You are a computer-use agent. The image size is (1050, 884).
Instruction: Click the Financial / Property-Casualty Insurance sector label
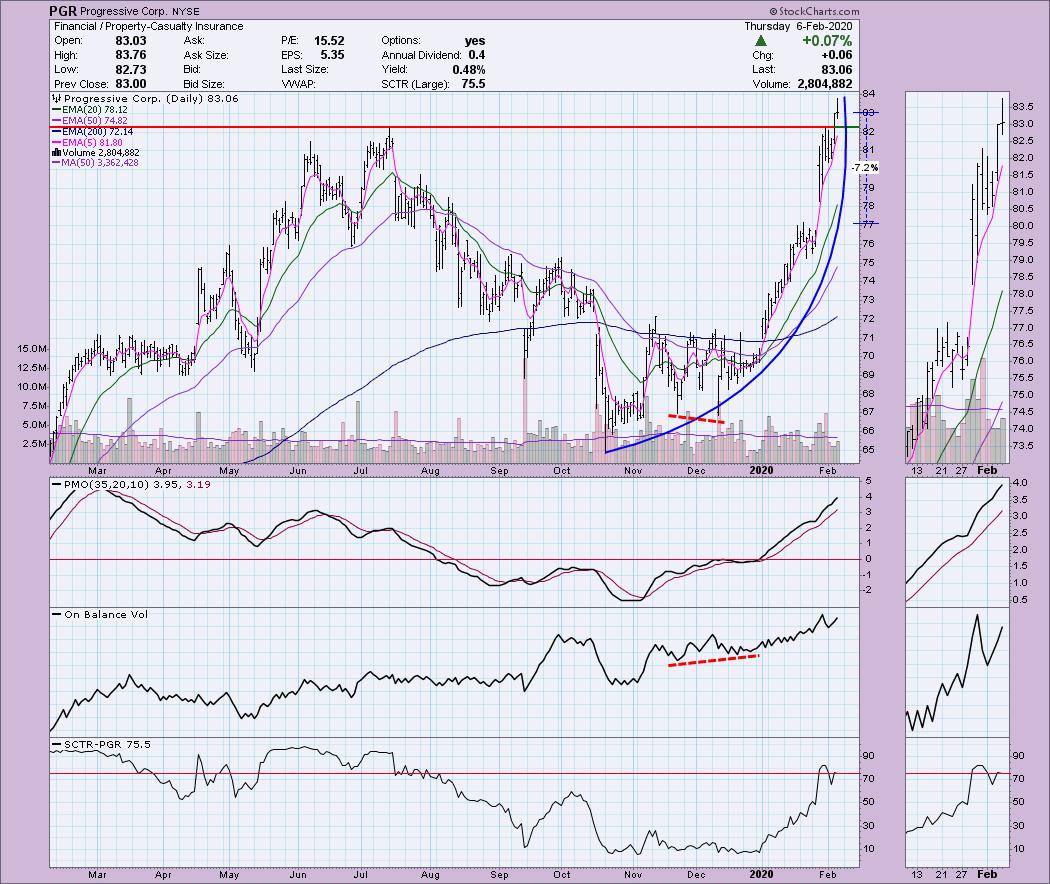(x=149, y=26)
